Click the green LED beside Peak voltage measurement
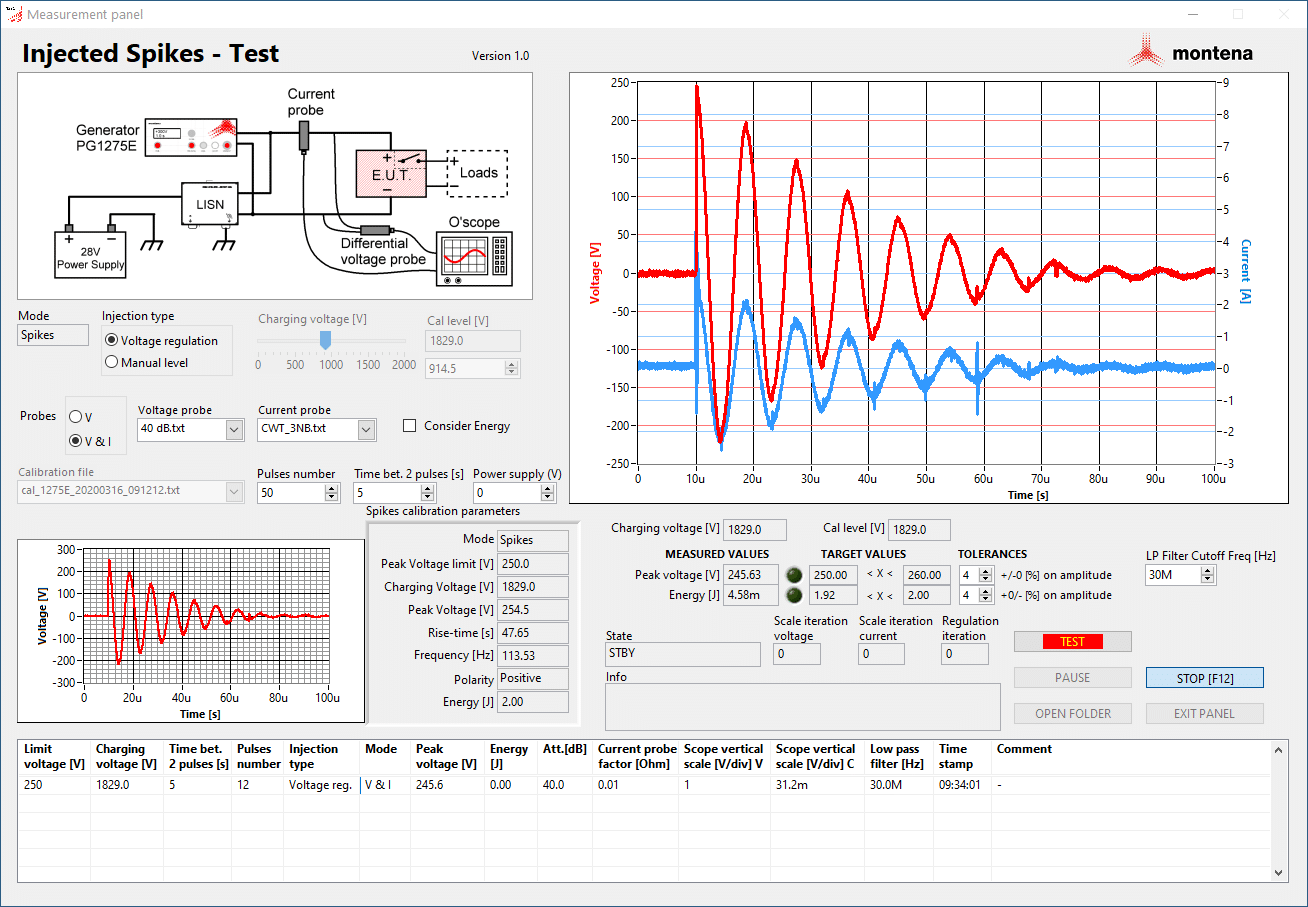The height and width of the screenshot is (907, 1308). tap(793, 574)
